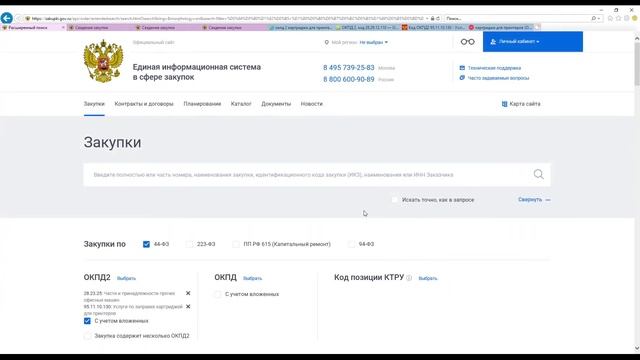Click 'Выбрать' next to Код позиции КТРУ
The image size is (640, 360).
tap(428, 278)
